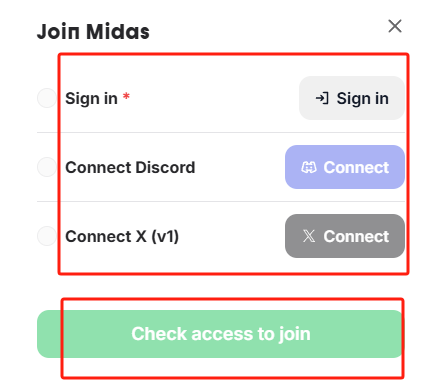The height and width of the screenshot is (381, 433).
Task: Click the Sign in text inside the gray button
Action: click(363, 99)
